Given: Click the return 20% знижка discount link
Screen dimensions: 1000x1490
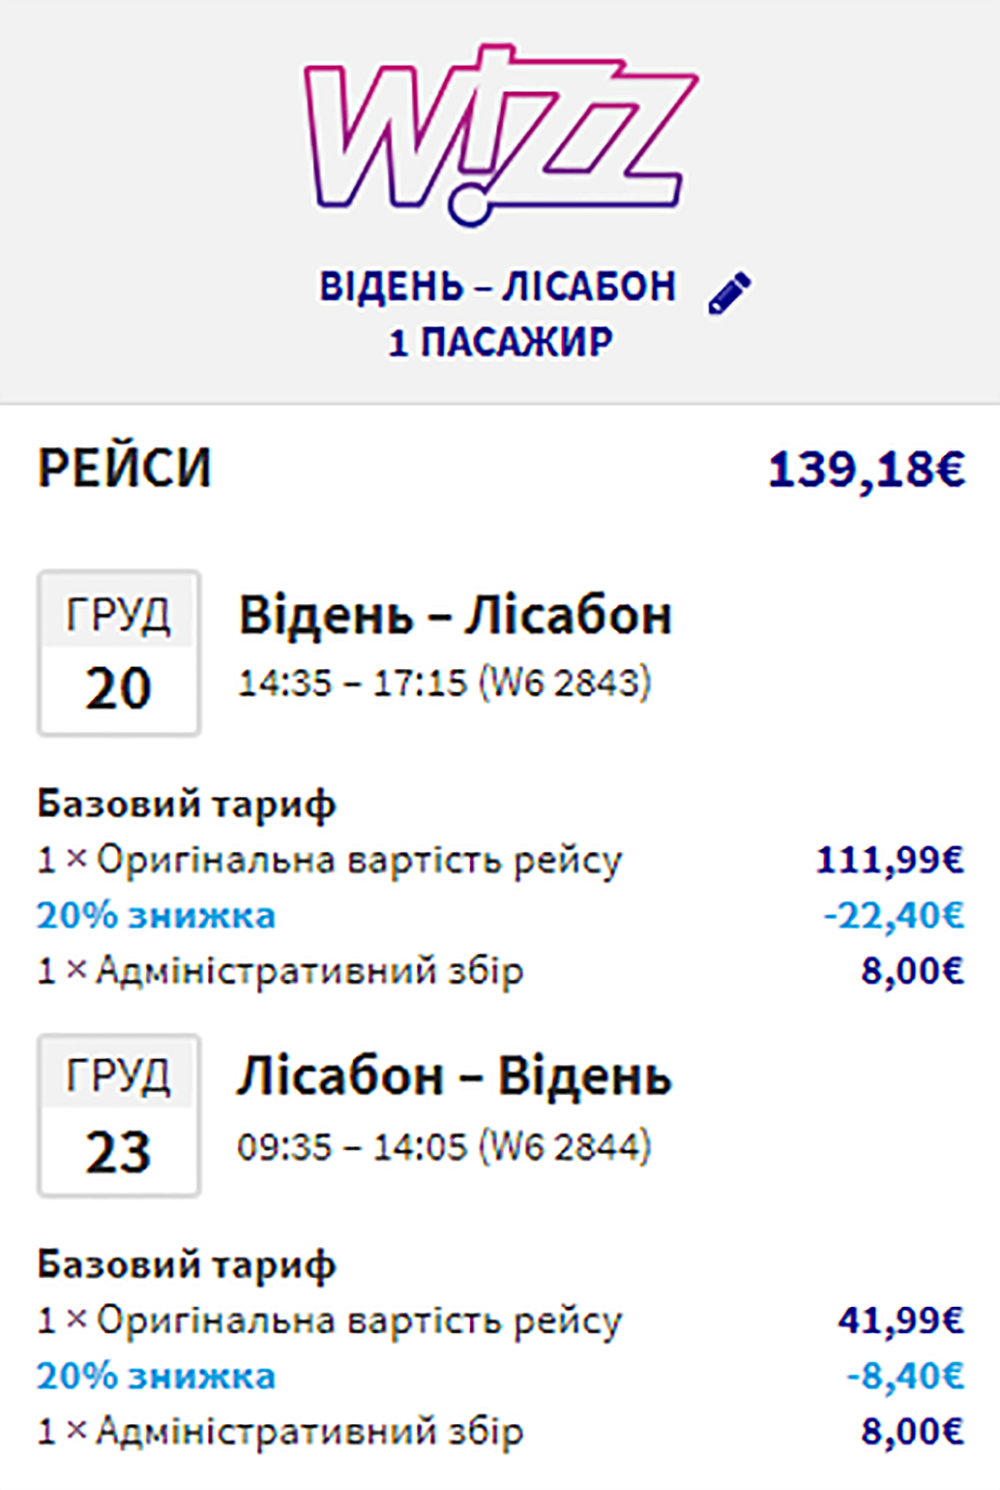Looking at the screenshot, I should (x=156, y=1377).
